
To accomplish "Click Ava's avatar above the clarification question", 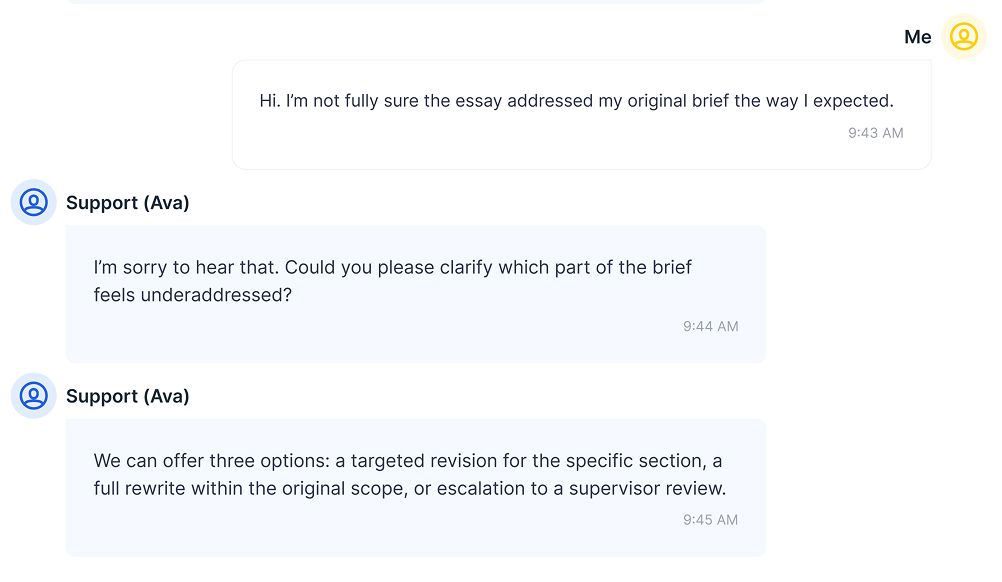I will [x=34, y=203].
